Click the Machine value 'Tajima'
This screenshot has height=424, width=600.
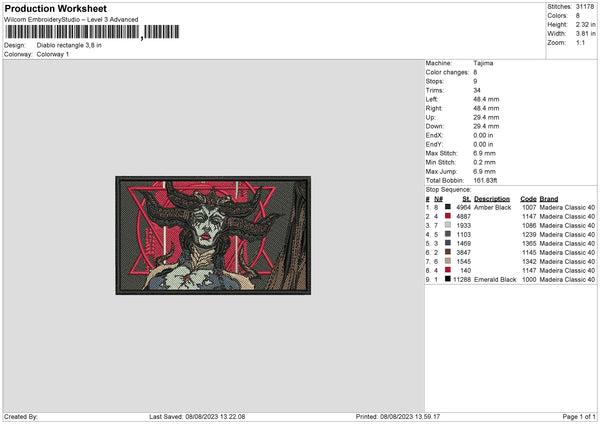(x=483, y=63)
